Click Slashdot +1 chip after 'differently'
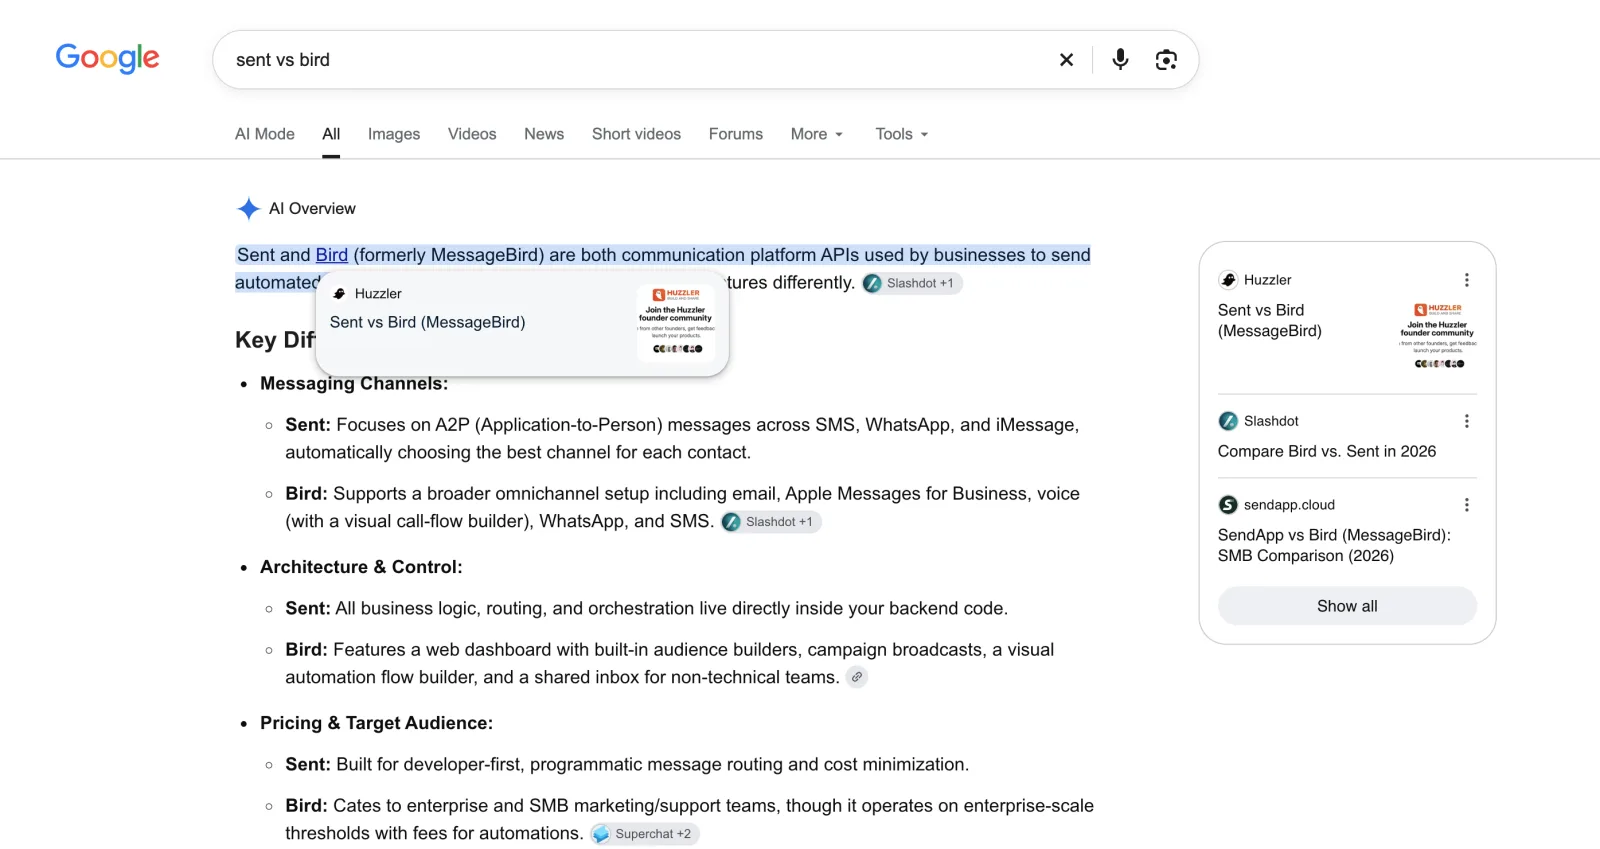The width and height of the screenshot is (1600, 849). 911,283
